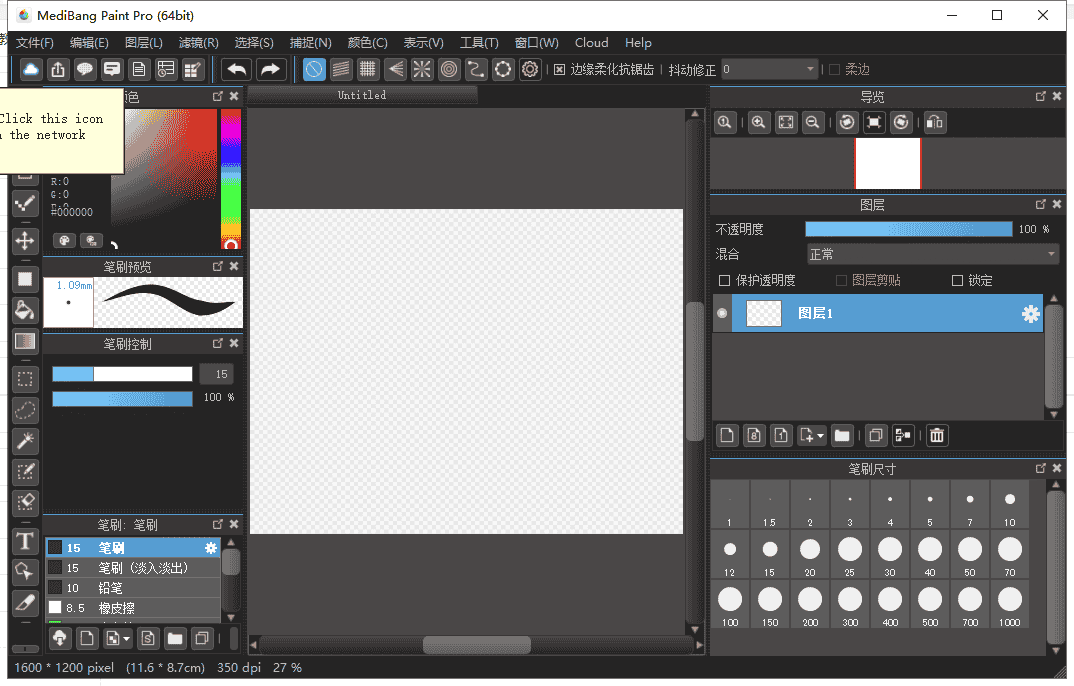Delete layer using the trash can icon
Screen dimensions: 1074x686
(x=937, y=435)
